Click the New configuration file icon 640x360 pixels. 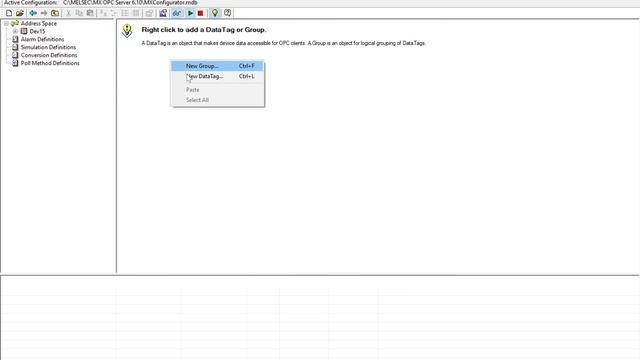click(x=9, y=13)
